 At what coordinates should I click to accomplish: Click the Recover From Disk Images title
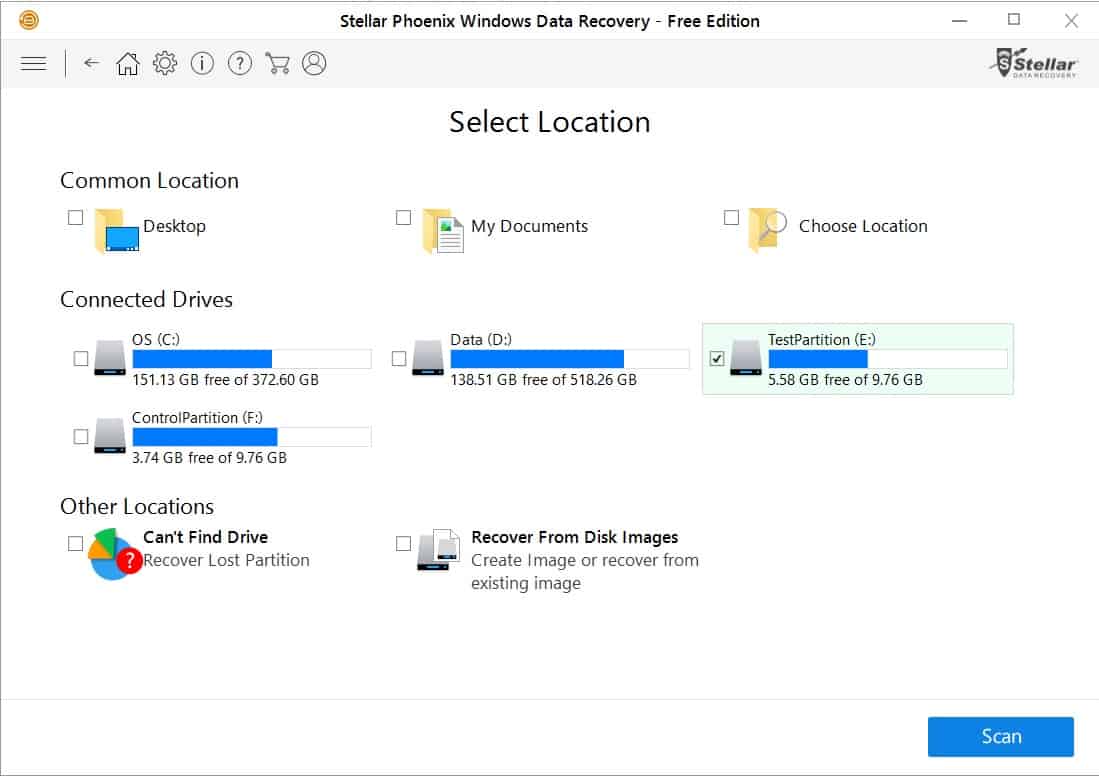click(x=575, y=537)
